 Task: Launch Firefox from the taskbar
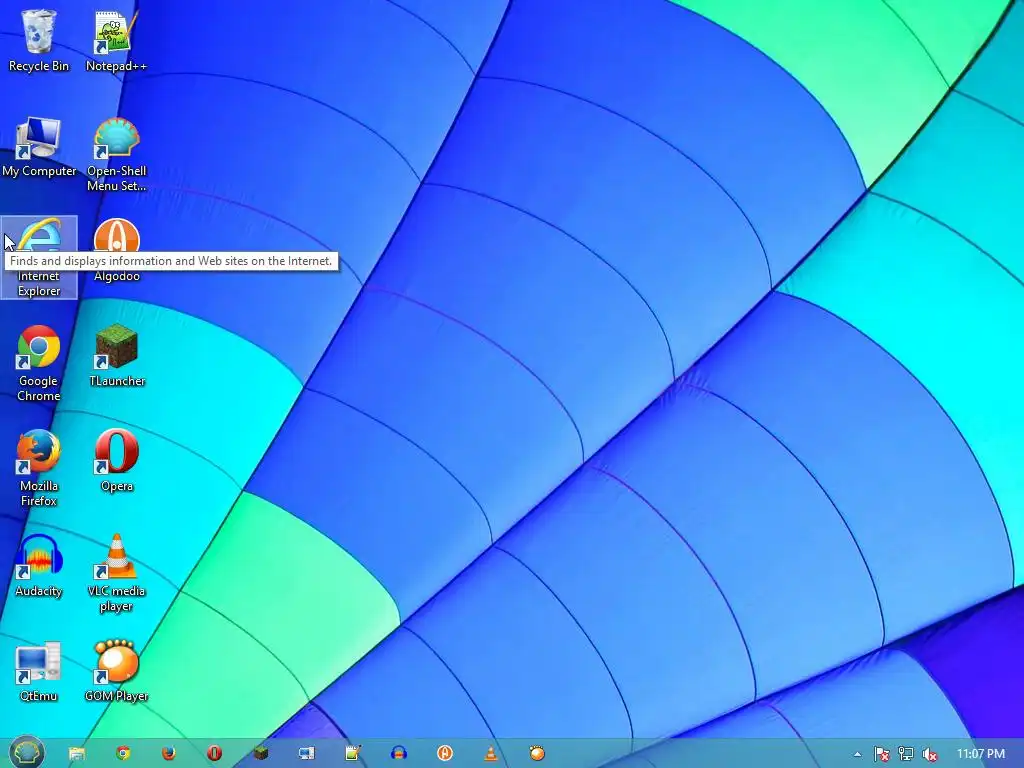[x=168, y=754]
